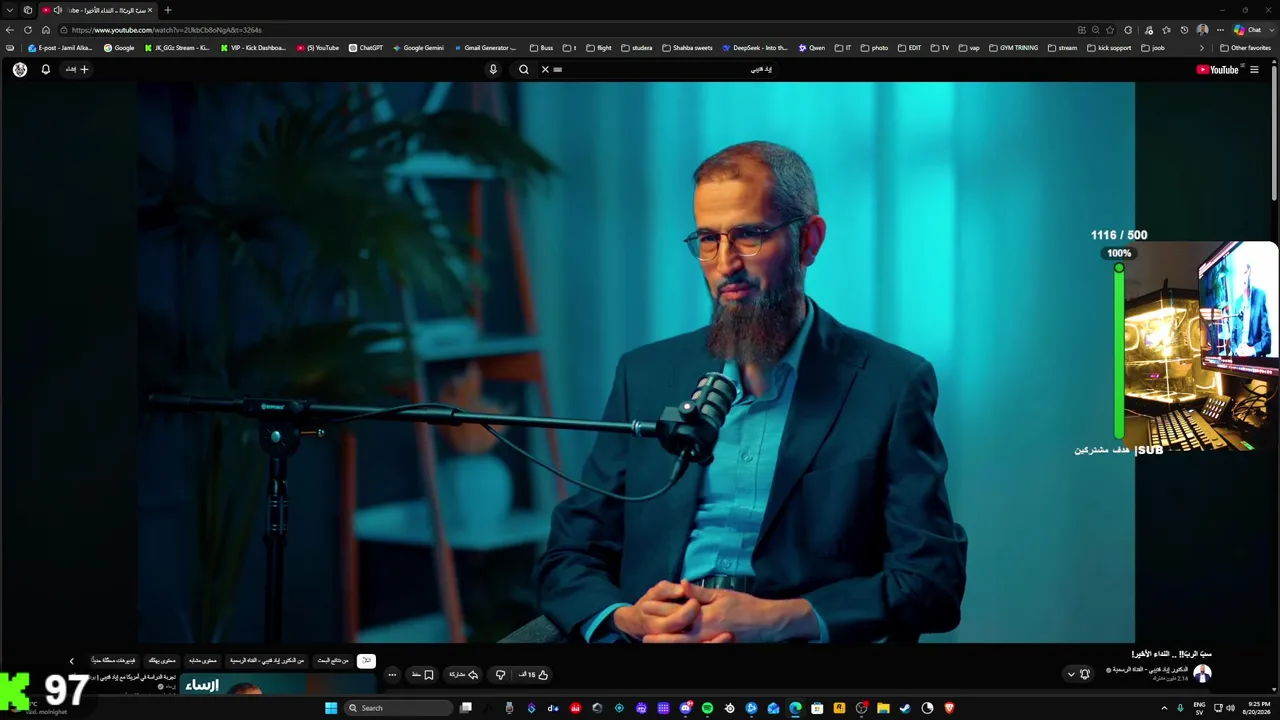Image resolution: width=1280 pixels, height=720 pixels.
Task: Expand the GYM TRINING bookmarks folder
Action: tap(1013, 48)
